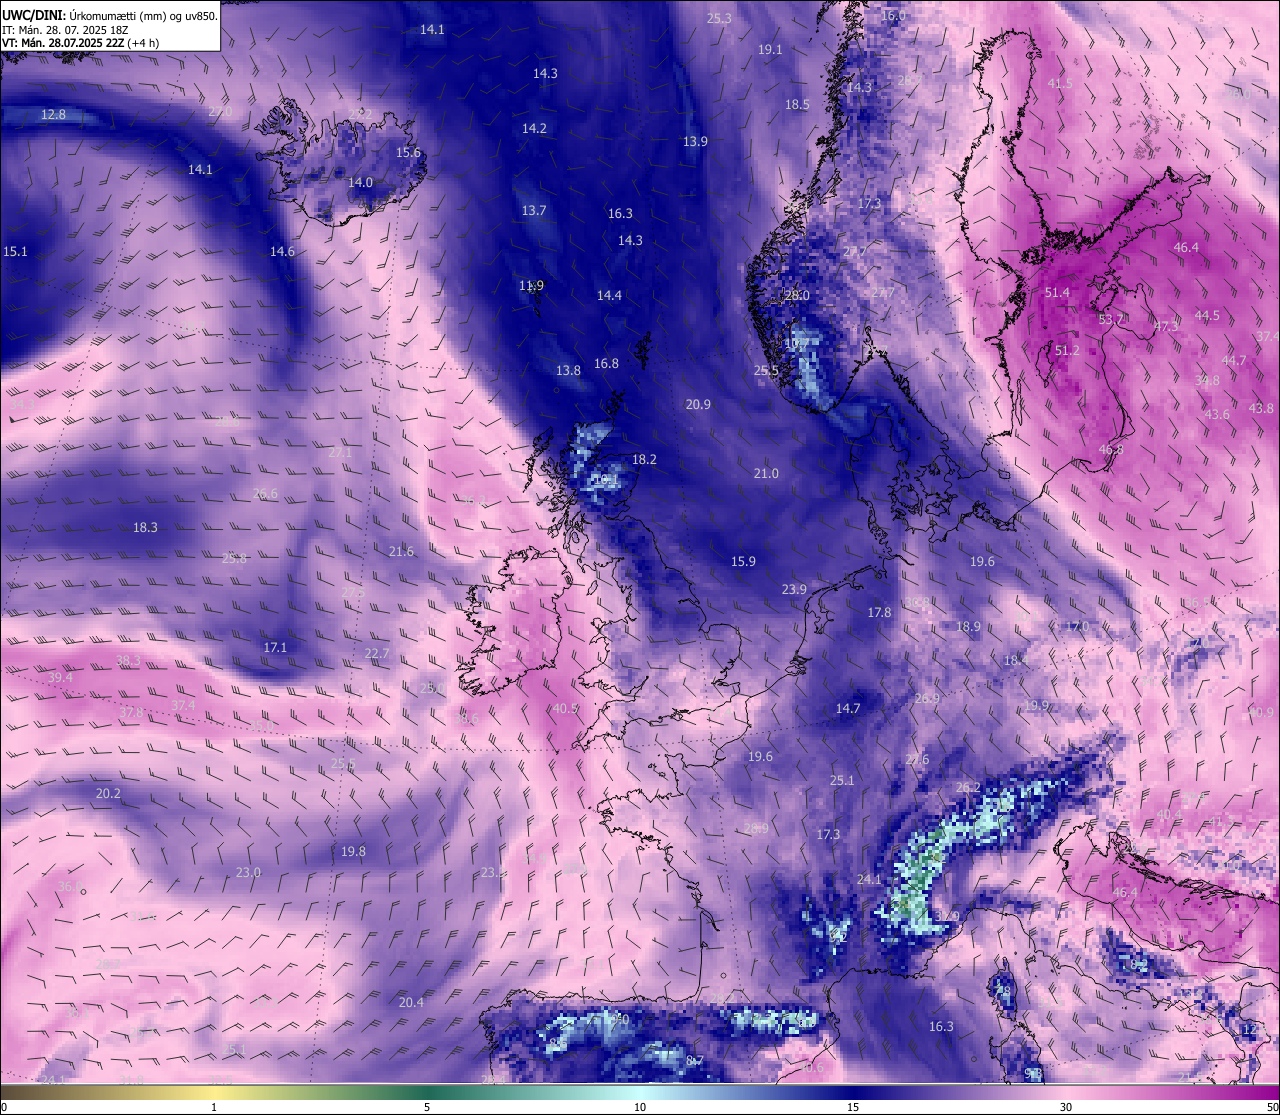Click the UWC/DINI Úrkomumætti title text
The width and height of the screenshot is (1280, 1115).
[109, 16]
